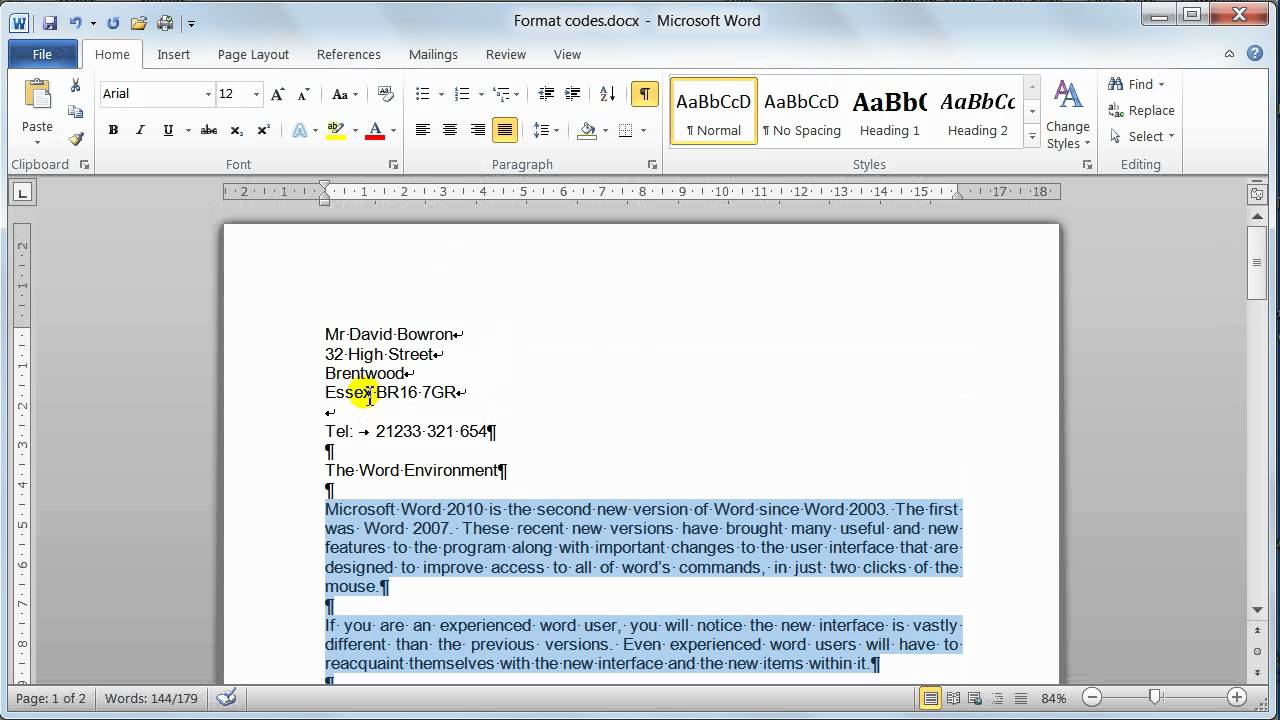Open Microsoft Word Help question mark
1280x720 pixels.
(1255, 54)
